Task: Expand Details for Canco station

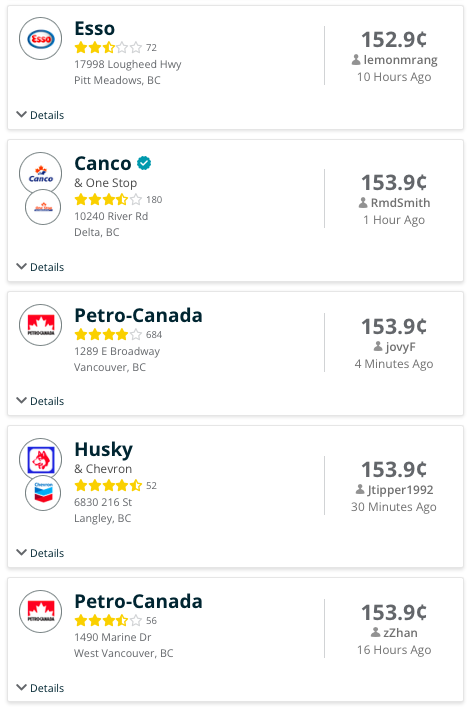Action: tap(40, 267)
